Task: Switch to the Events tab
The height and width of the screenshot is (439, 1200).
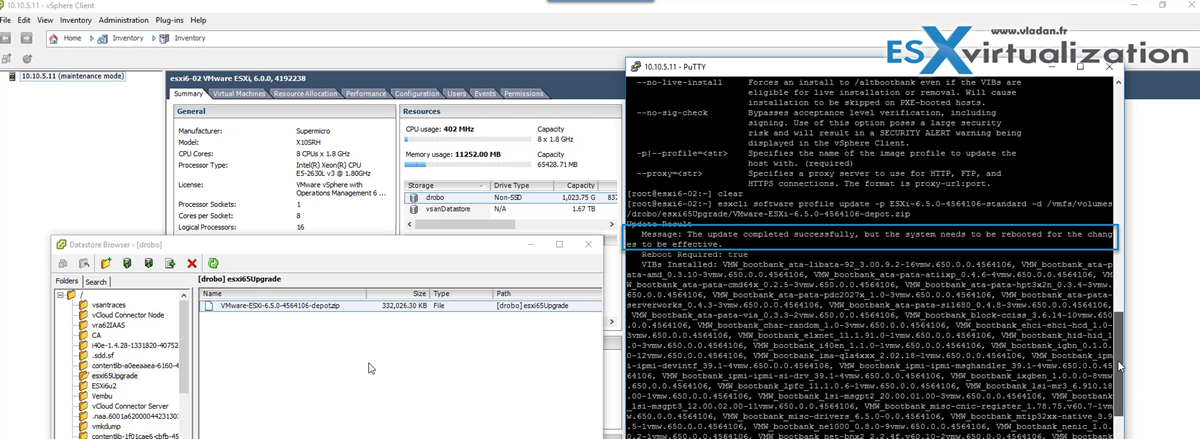Action: [485, 93]
